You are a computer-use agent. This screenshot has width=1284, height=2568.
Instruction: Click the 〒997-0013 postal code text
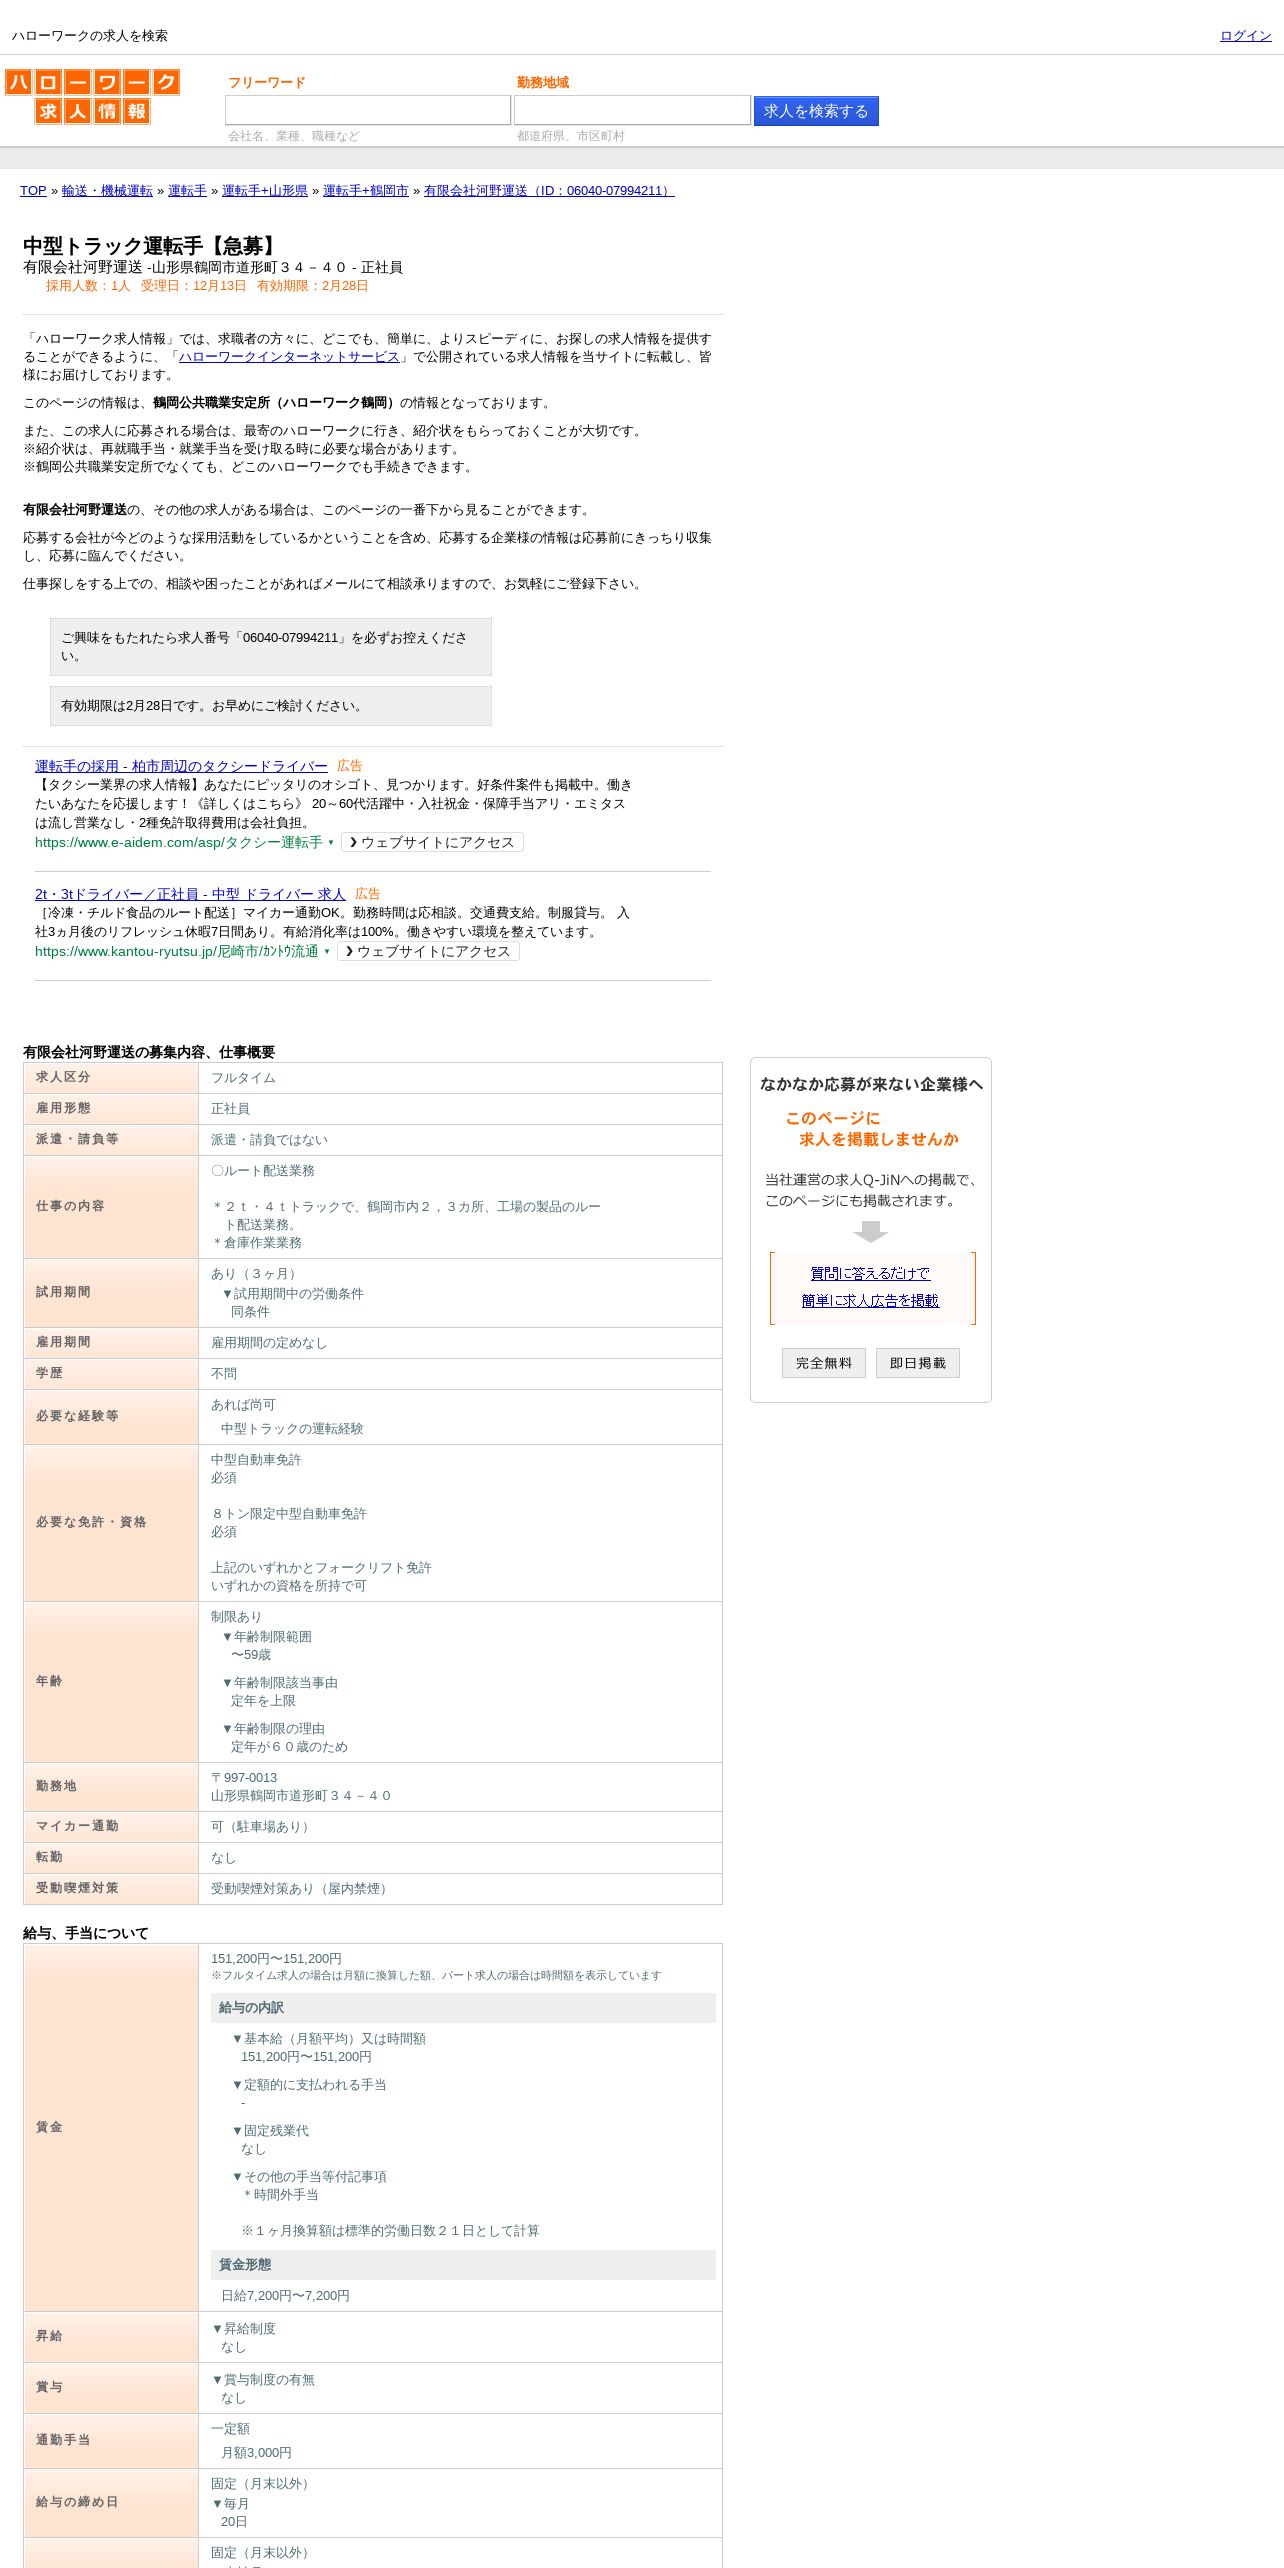[244, 1778]
